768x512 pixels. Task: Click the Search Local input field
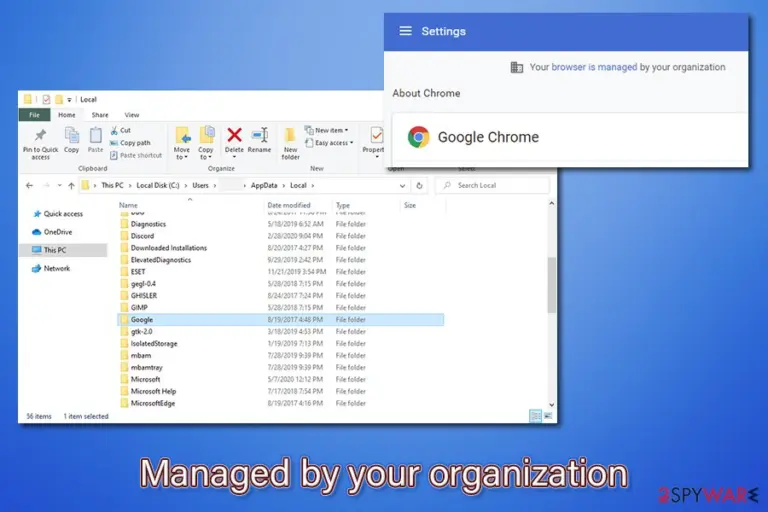tap(492, 186)
